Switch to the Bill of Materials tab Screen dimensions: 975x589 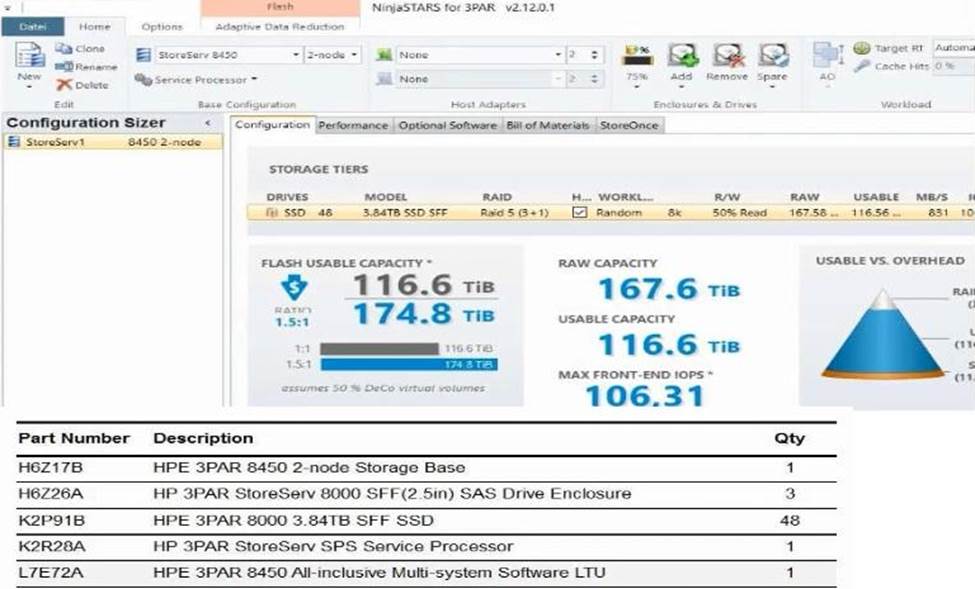click(547, 126)
